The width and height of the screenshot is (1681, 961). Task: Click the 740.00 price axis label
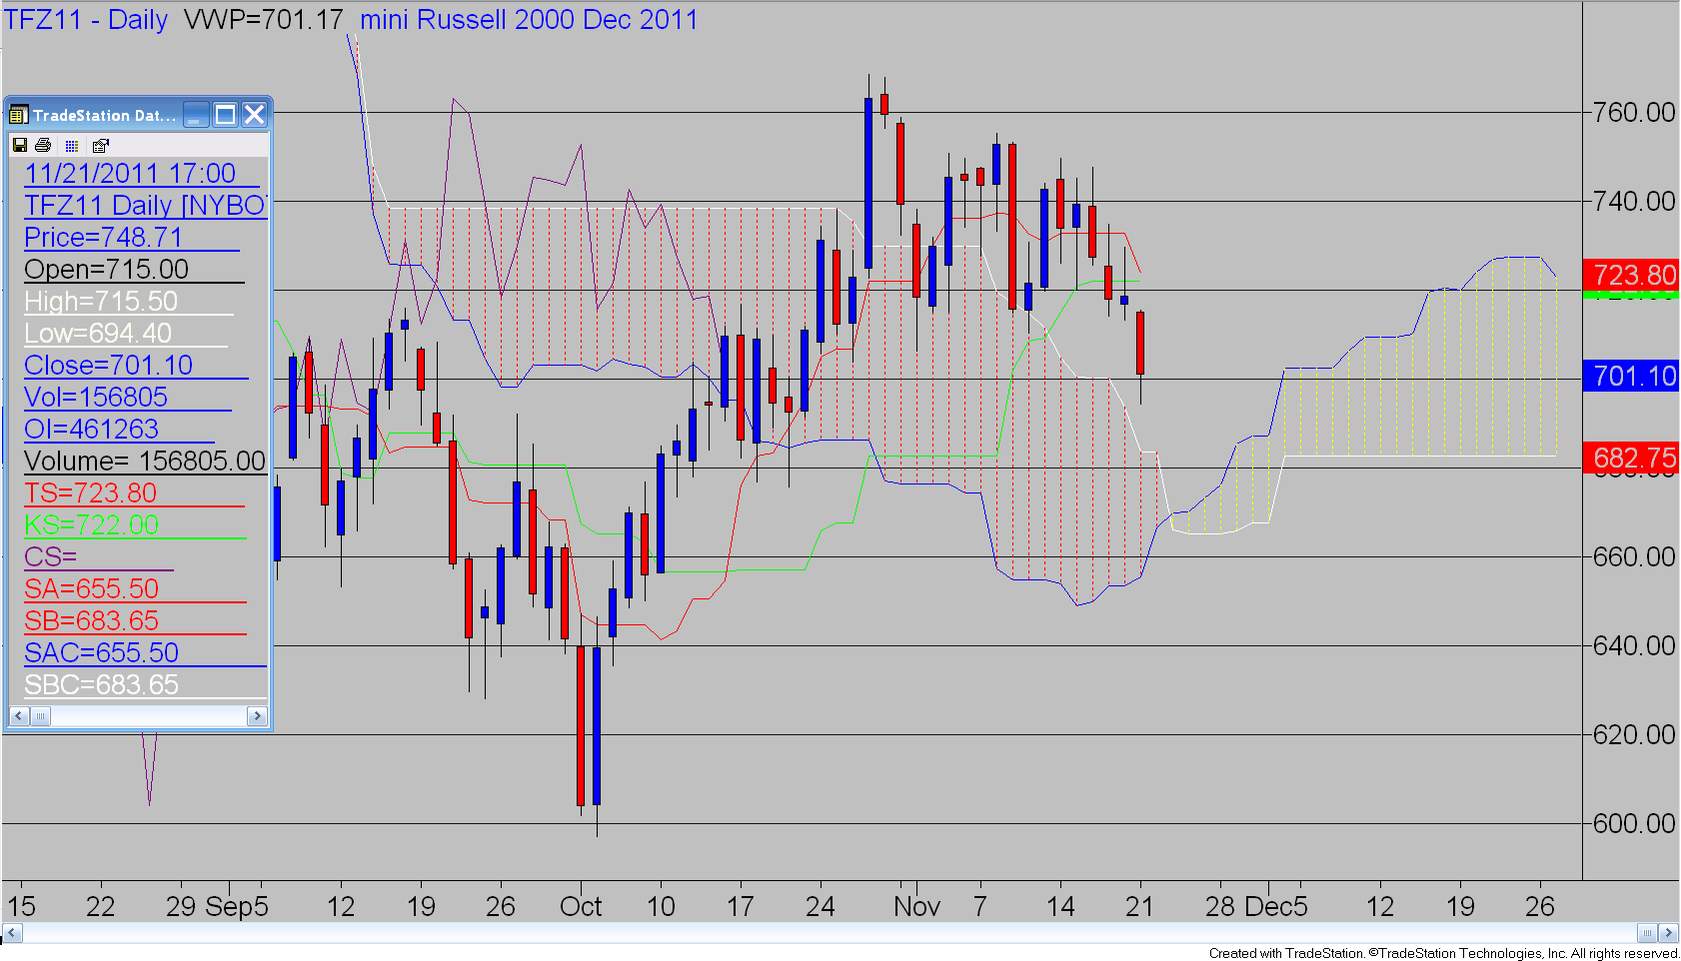click(x=1634, y=201)
